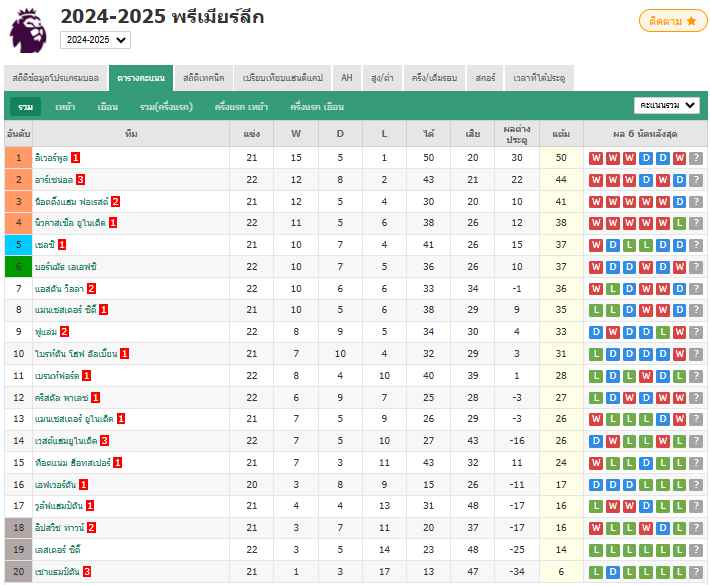Click red card badge next to น็อตติ้งแฮม ฟอเรสต์
This screenshot has width=710, height=585.
click(x=115, y=201)
